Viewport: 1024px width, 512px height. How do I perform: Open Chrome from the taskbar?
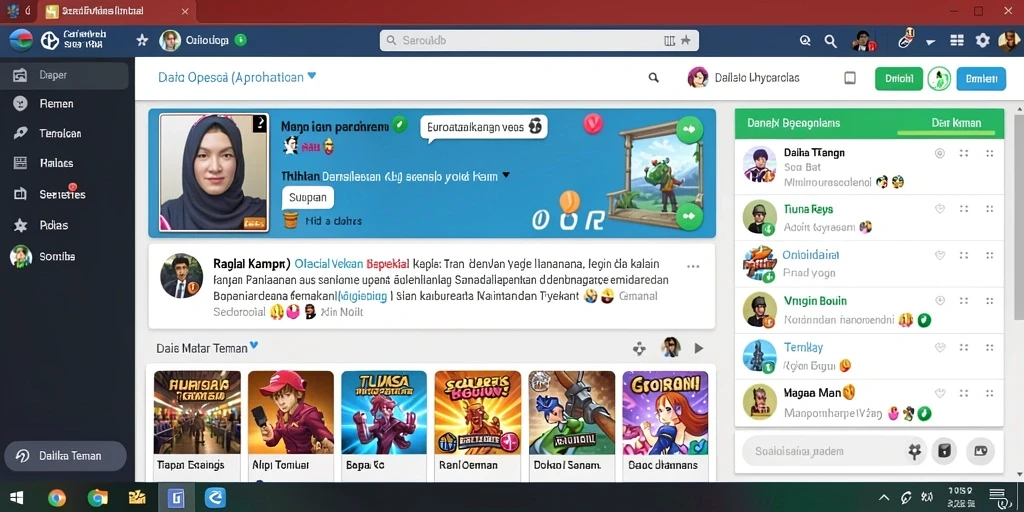point(57,498)
